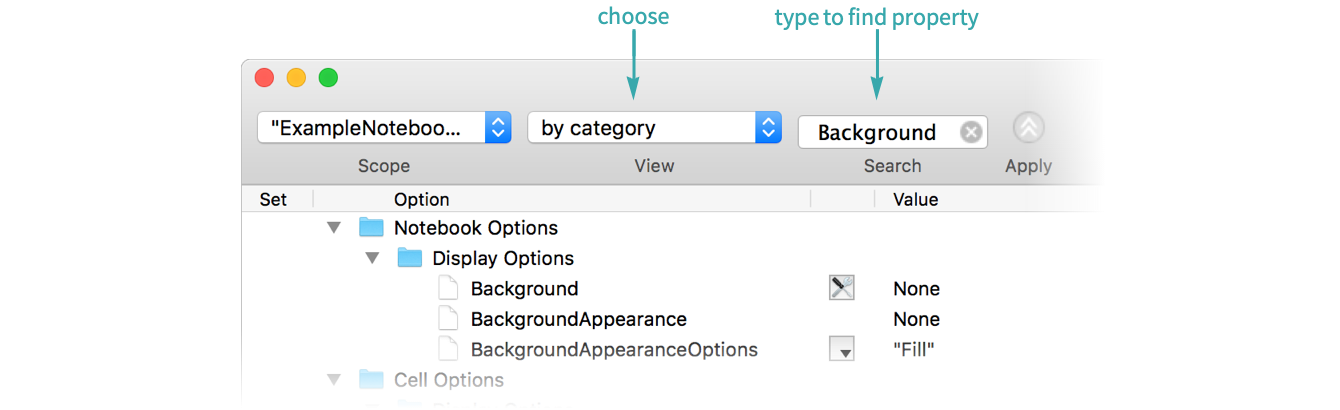Screen dimensions: 1340x410
Task: Click the Notebook Options folder icon
Action: coord(371,228)
